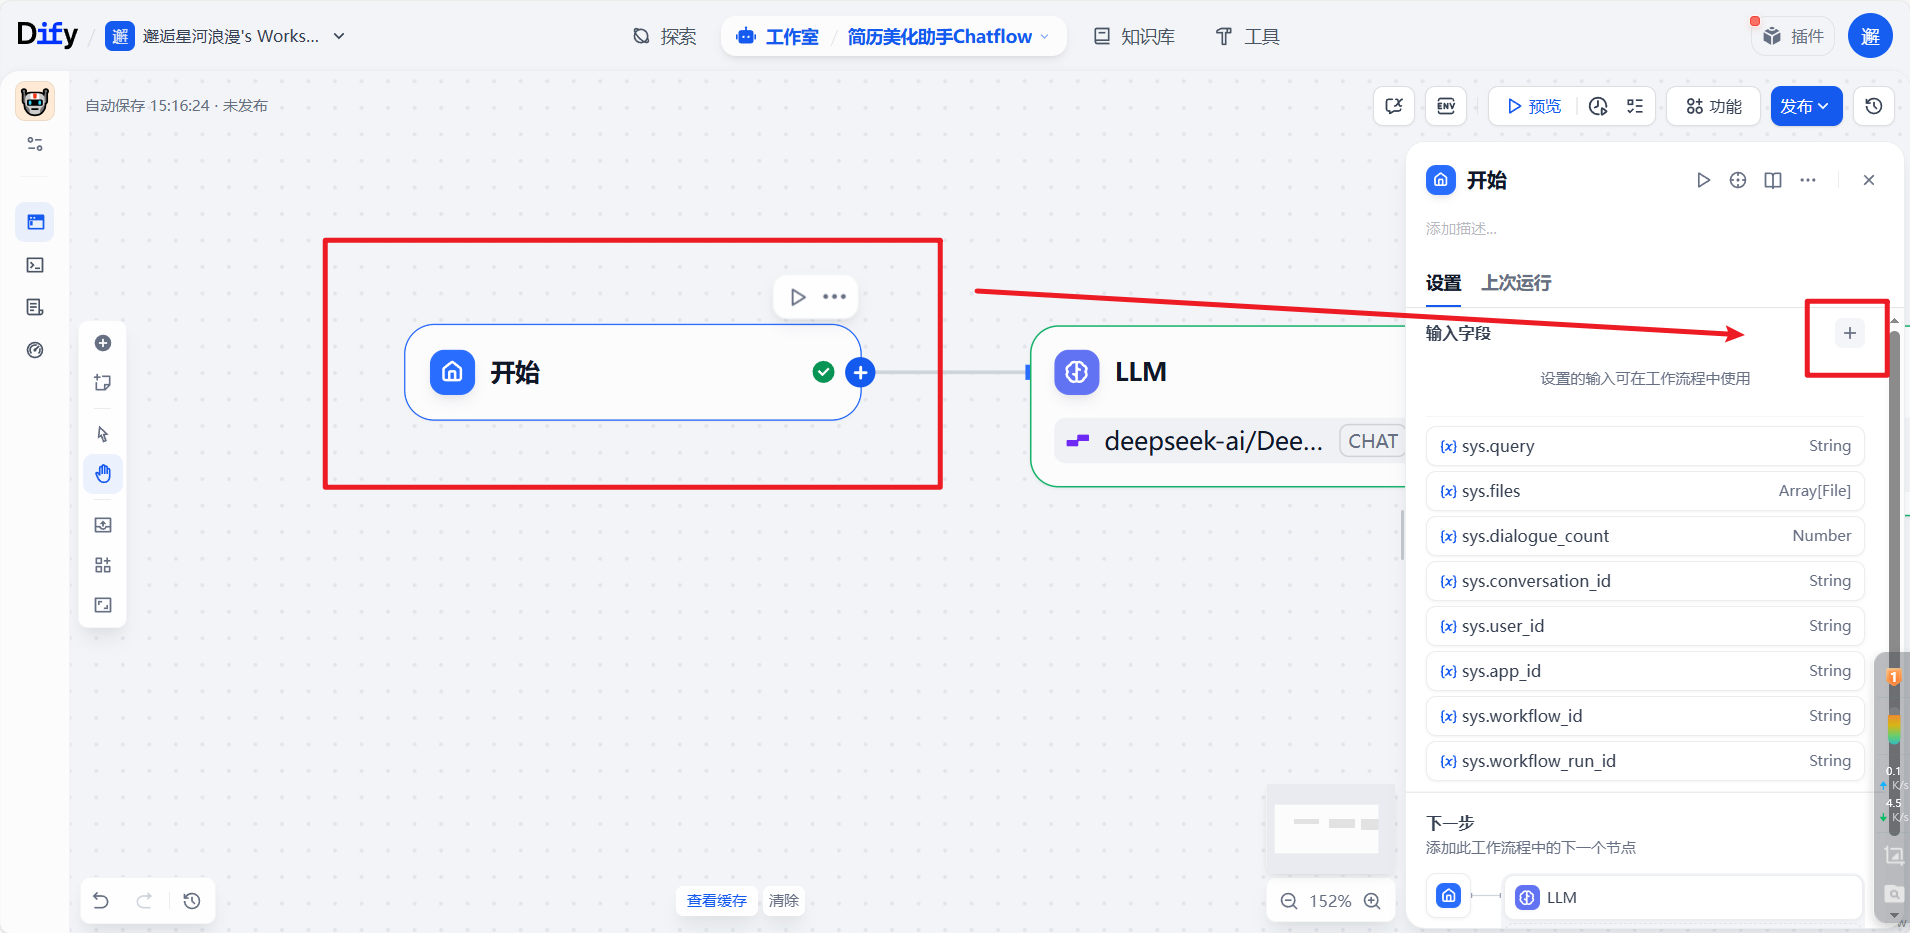Add a sticky note to the canvas
This screenshot has height=933, width=1910.
click(102, 383)
